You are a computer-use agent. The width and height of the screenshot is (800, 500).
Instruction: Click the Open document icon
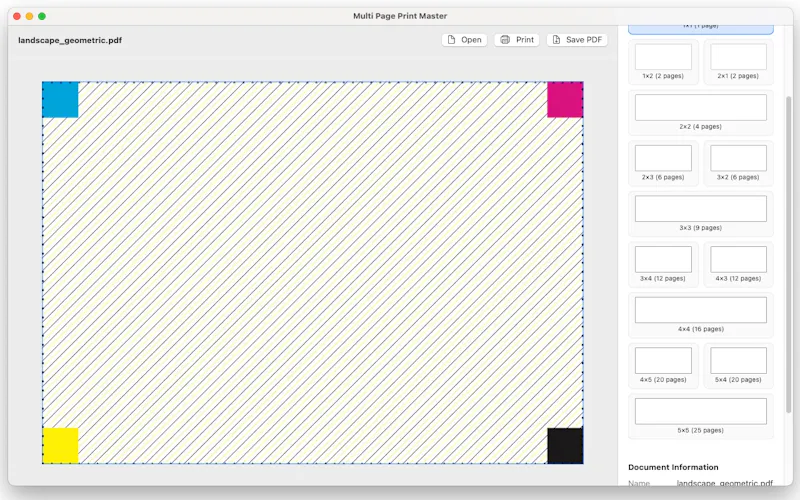pos(451,40)
